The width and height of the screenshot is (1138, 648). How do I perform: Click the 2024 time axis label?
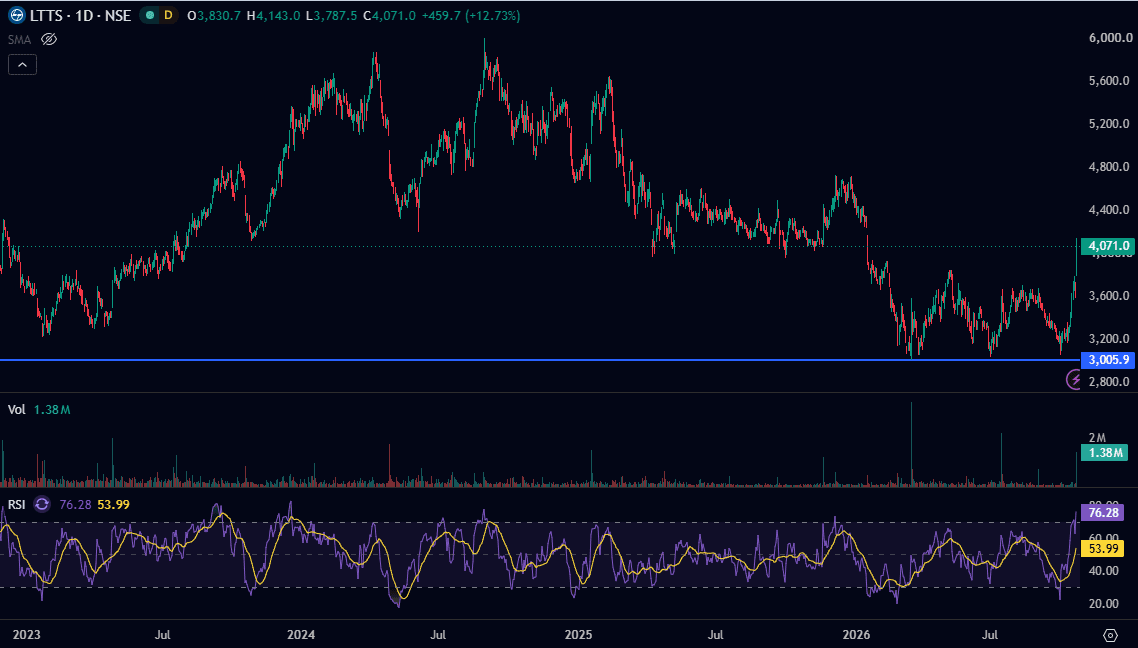pyautogui.click(x=301, y=635)
